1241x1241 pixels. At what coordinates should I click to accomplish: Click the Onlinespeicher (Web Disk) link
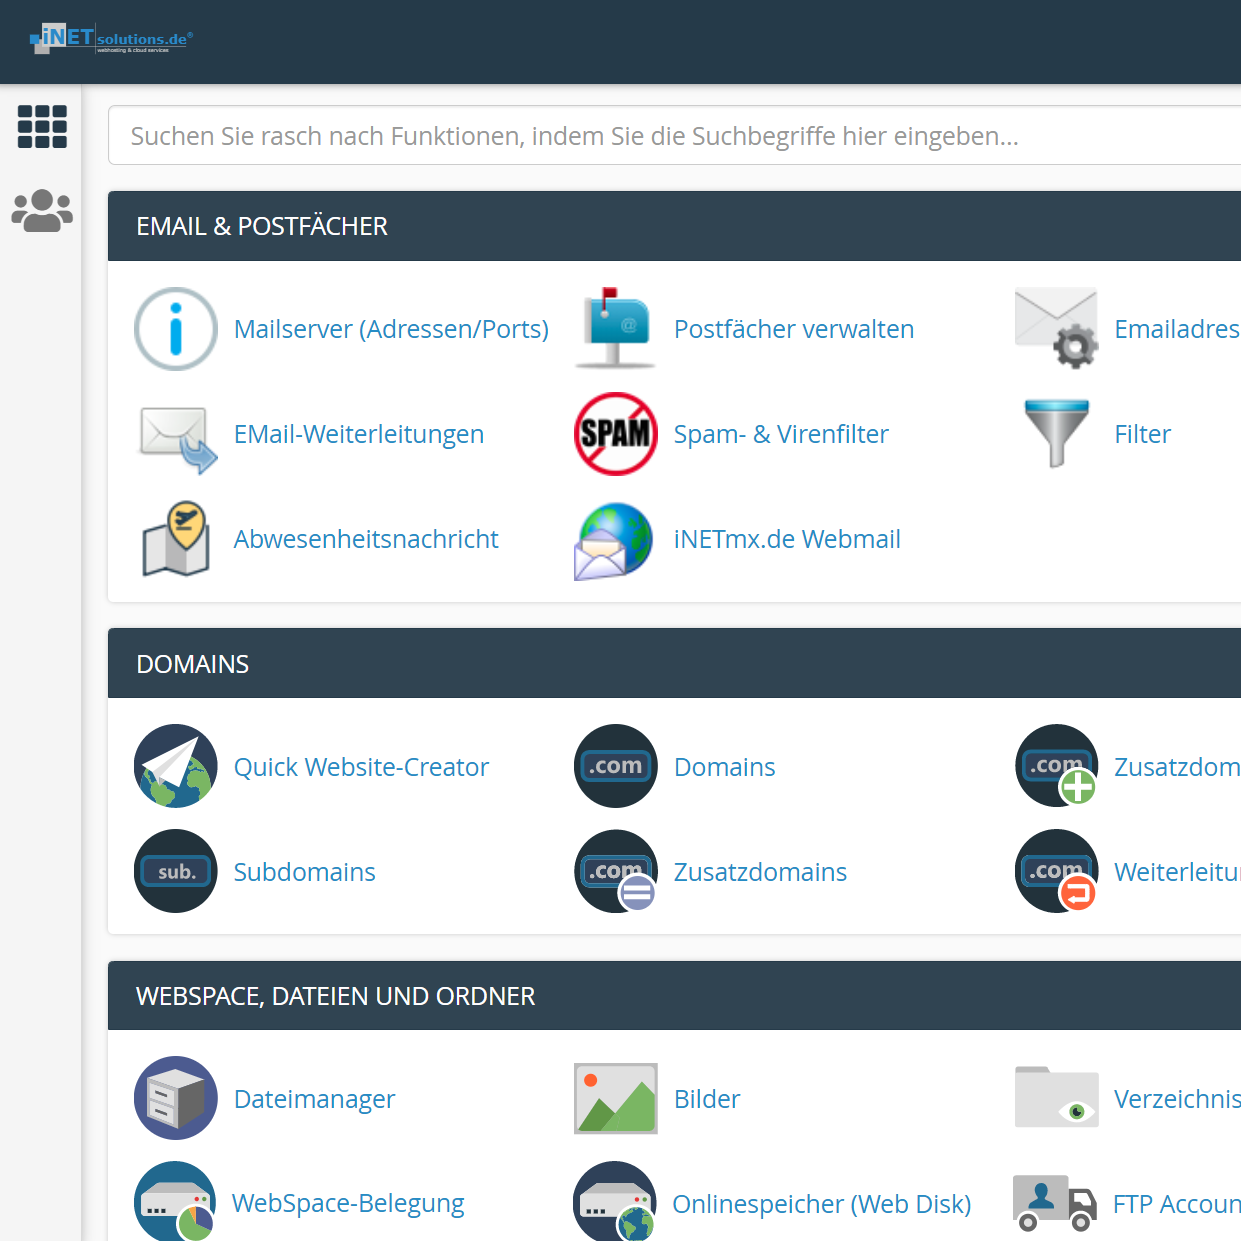[821, 1204]
